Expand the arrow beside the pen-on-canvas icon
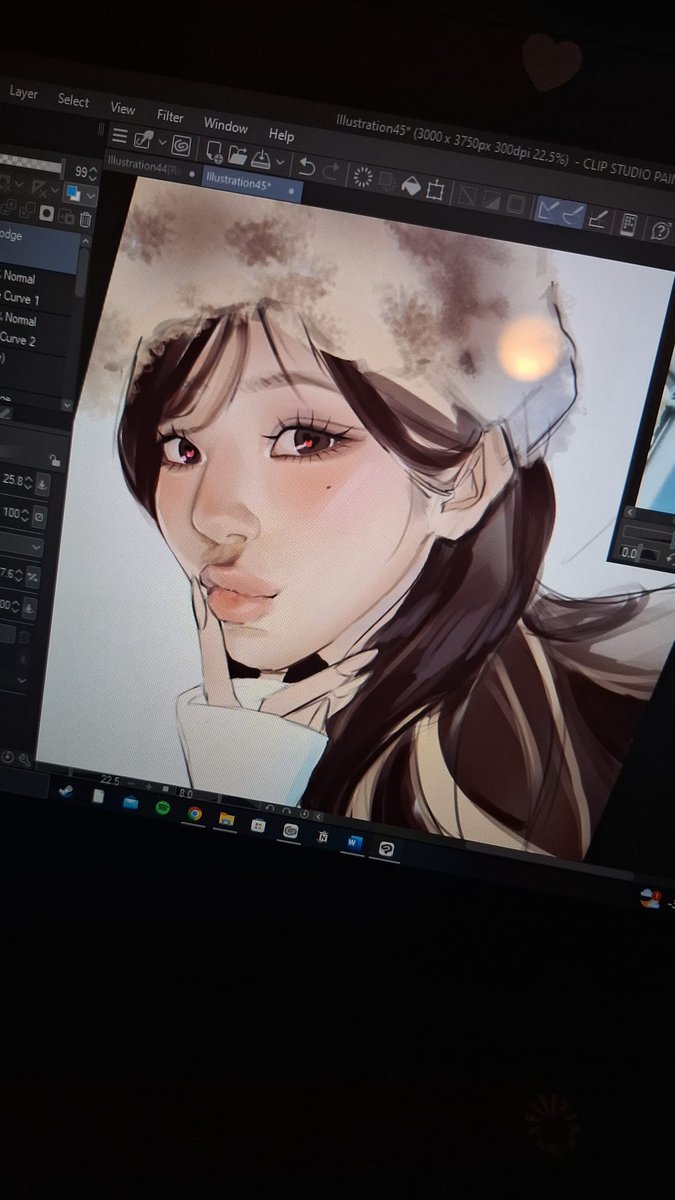675x1200 pixels. click(x=162, y=142)
